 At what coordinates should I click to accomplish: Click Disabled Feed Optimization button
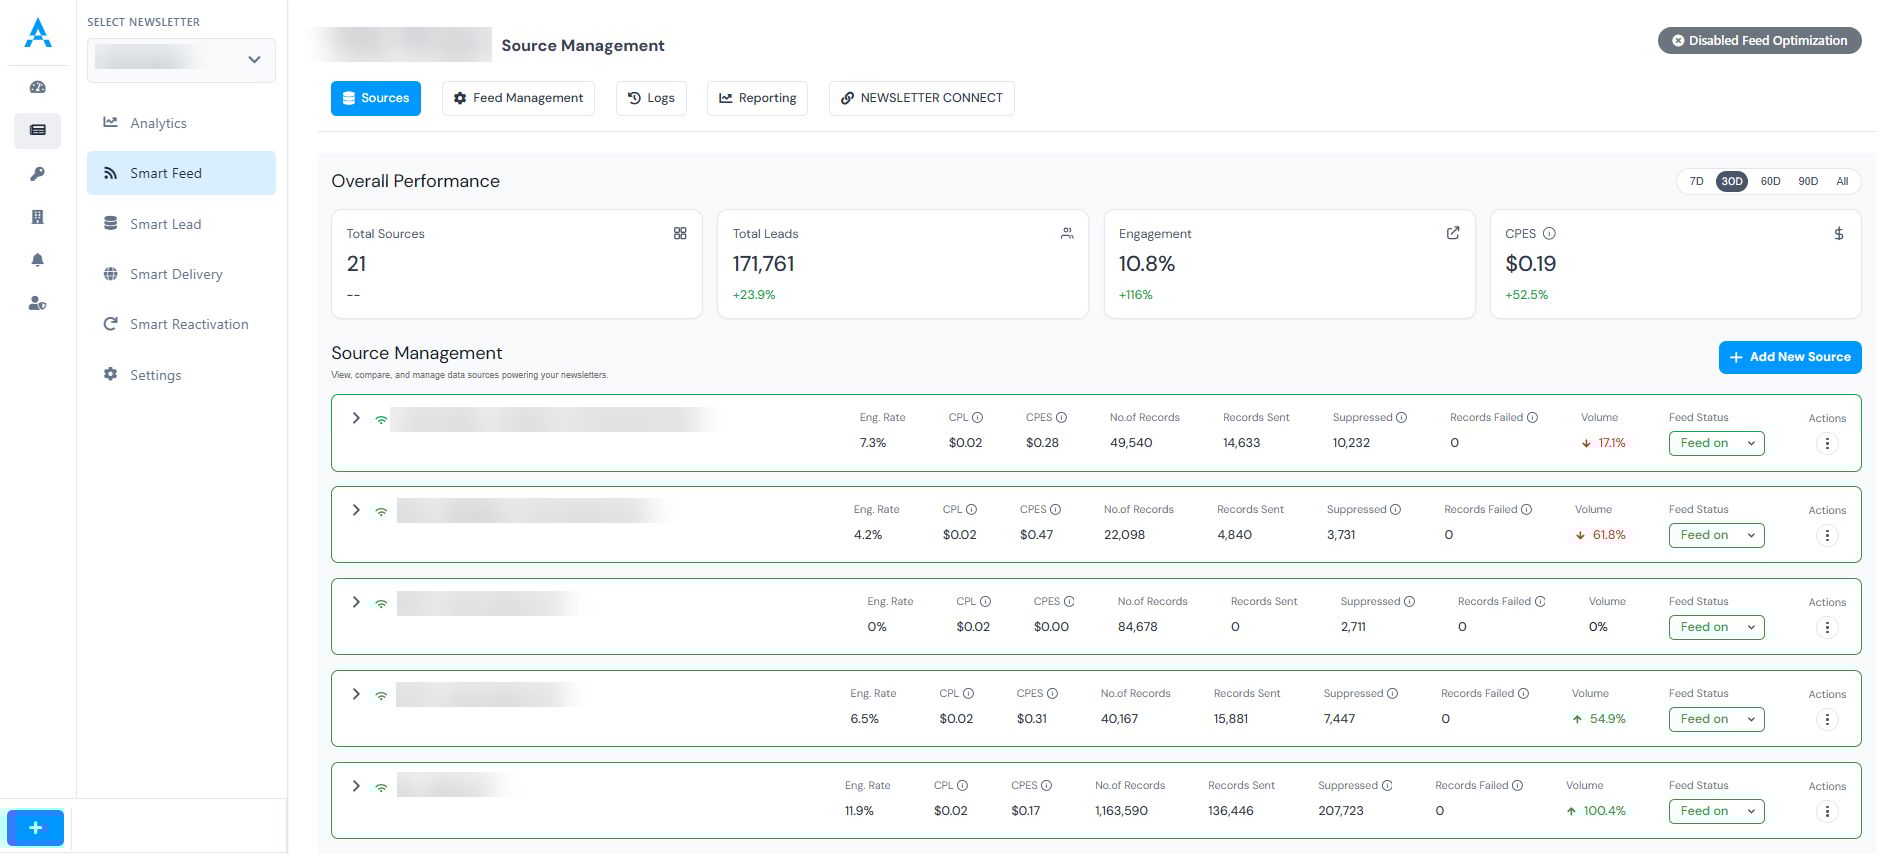pyautogui.click(x=1759, y=41)
